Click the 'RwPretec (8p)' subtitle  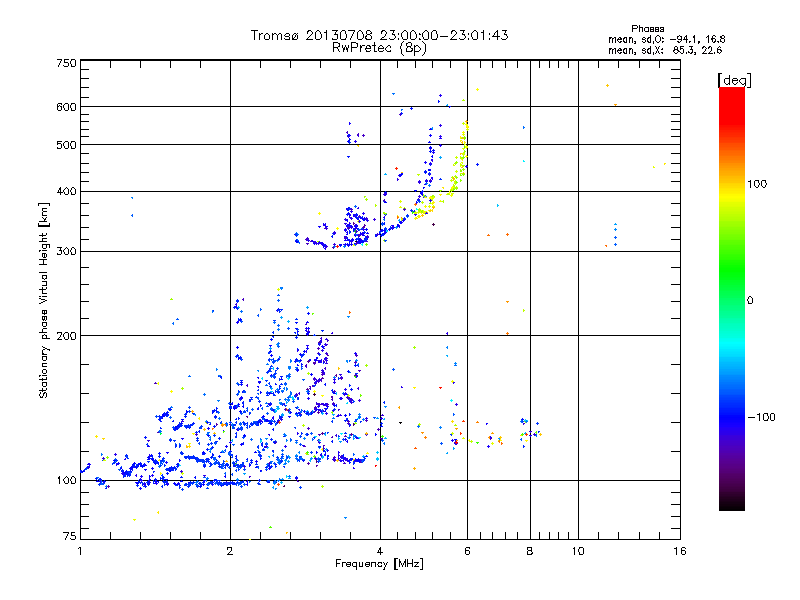[379, 48]
